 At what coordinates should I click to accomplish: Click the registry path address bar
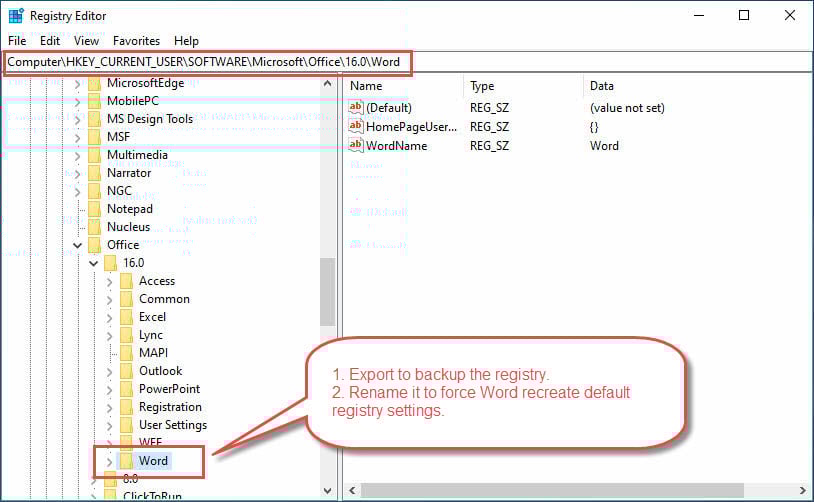(x=407, y=62)
